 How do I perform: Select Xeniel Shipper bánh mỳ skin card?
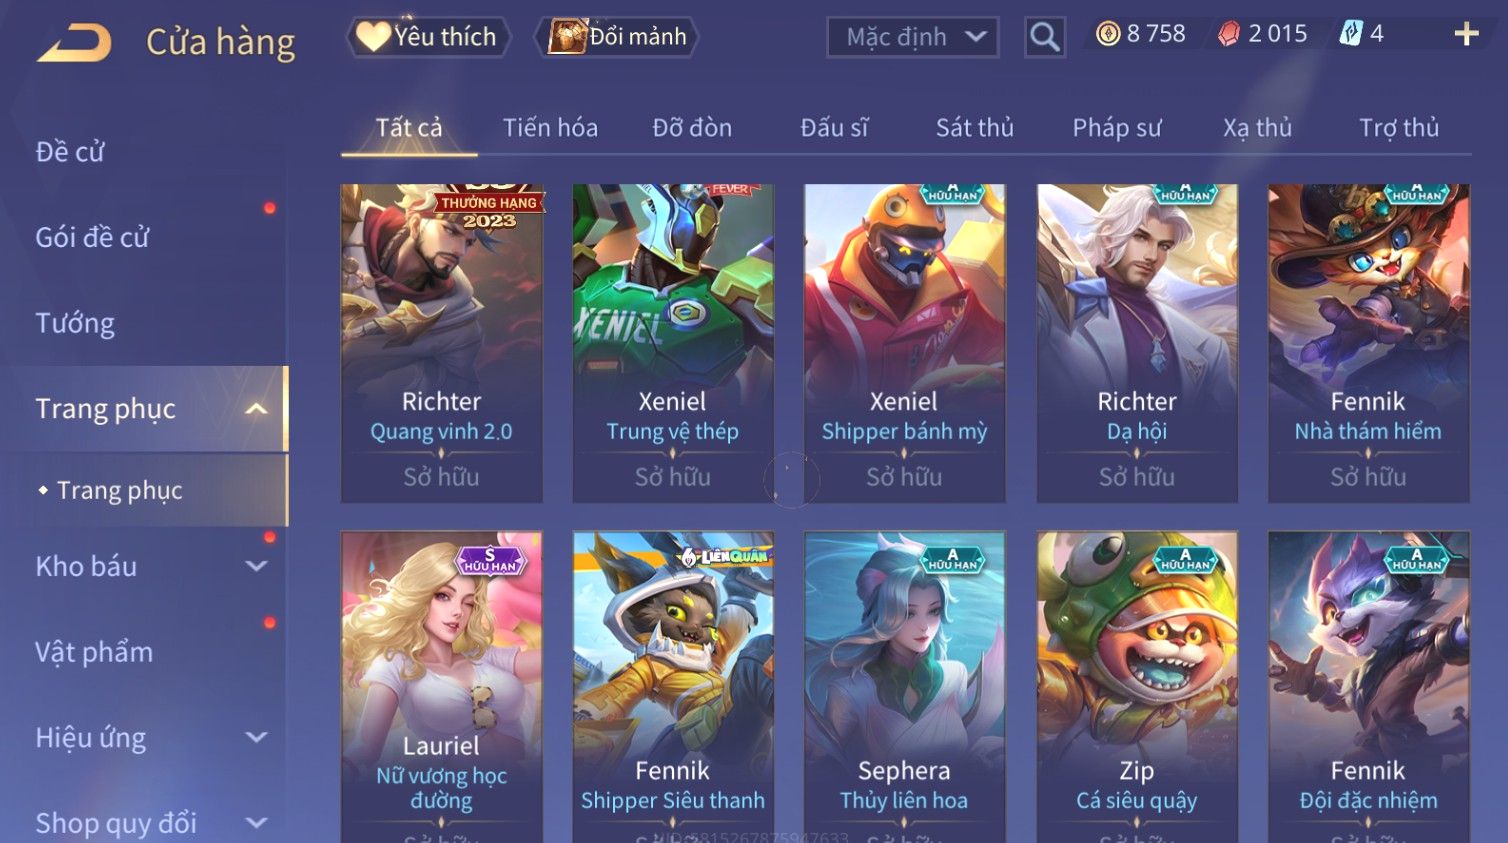tap(904, 343)
